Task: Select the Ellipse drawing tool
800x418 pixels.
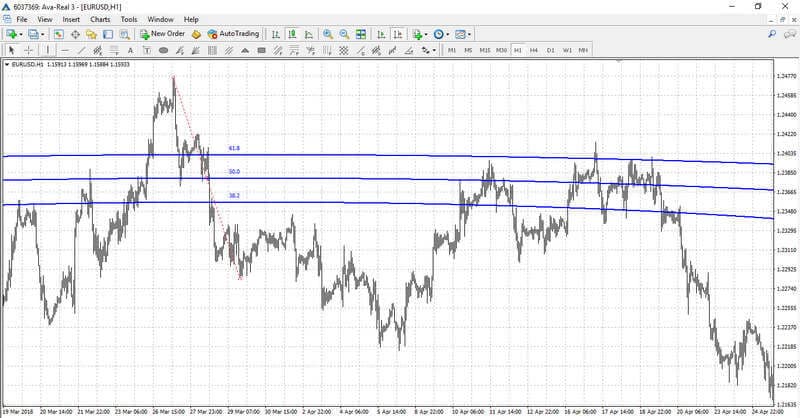Action: pos(163,50)
